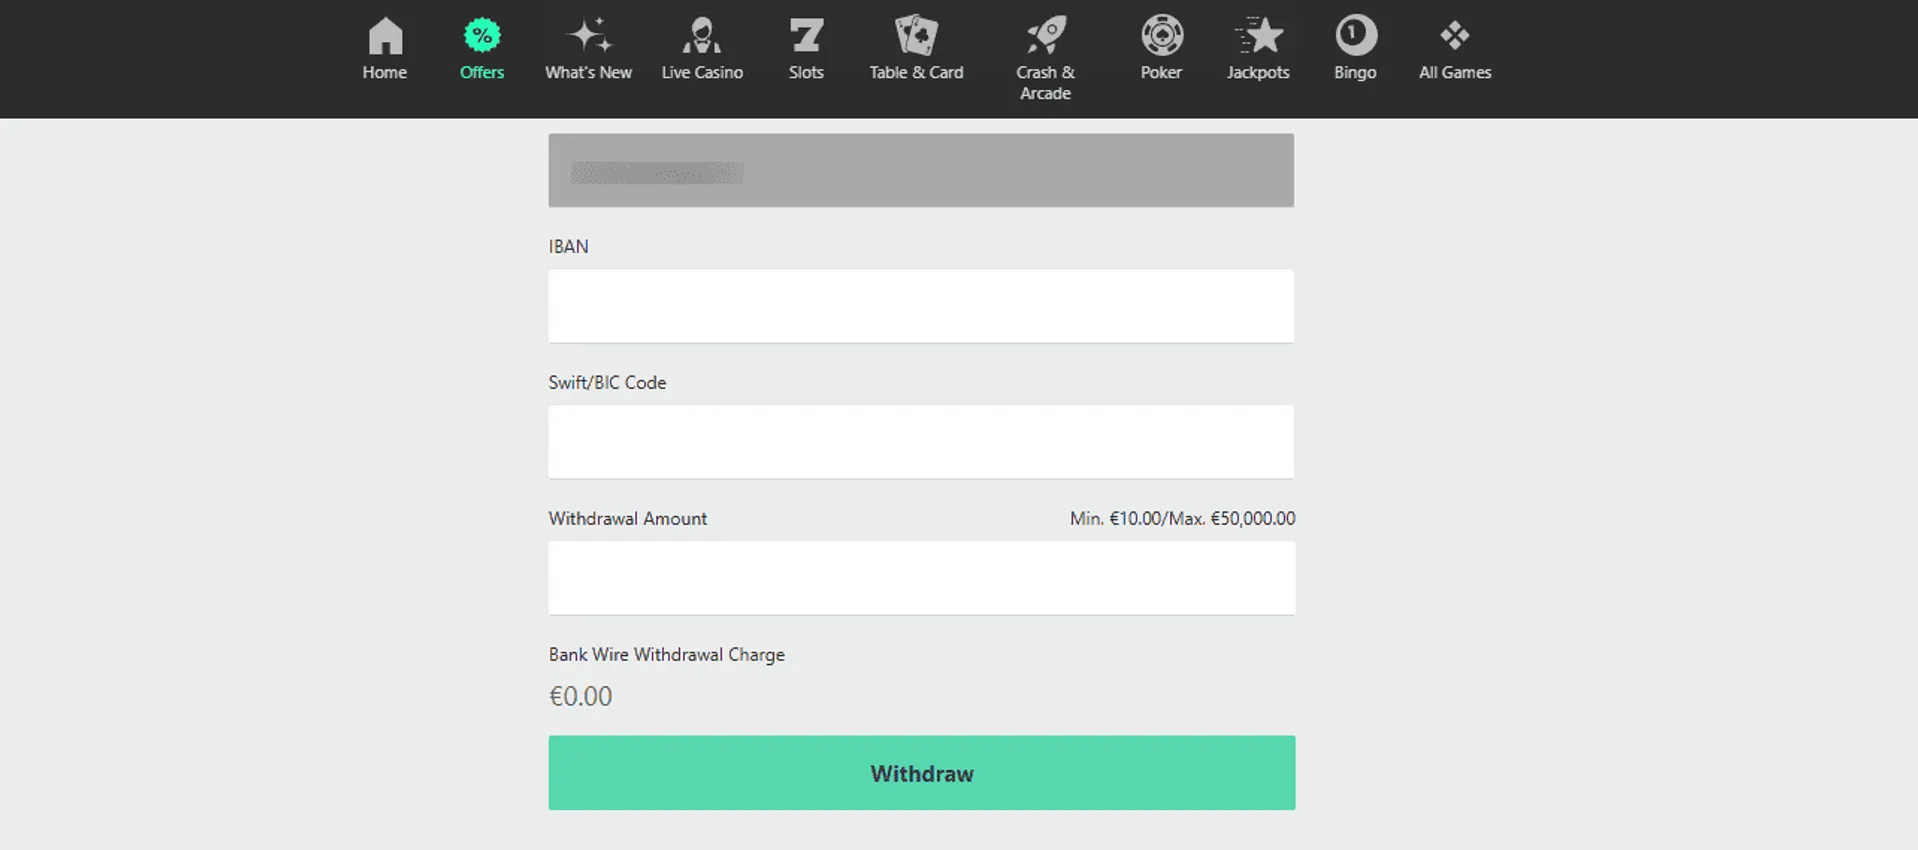Focus the Withdrawal Amount input field
Image resolution: width=1918 pixels, height=850 pixels.
pos(922,578)
